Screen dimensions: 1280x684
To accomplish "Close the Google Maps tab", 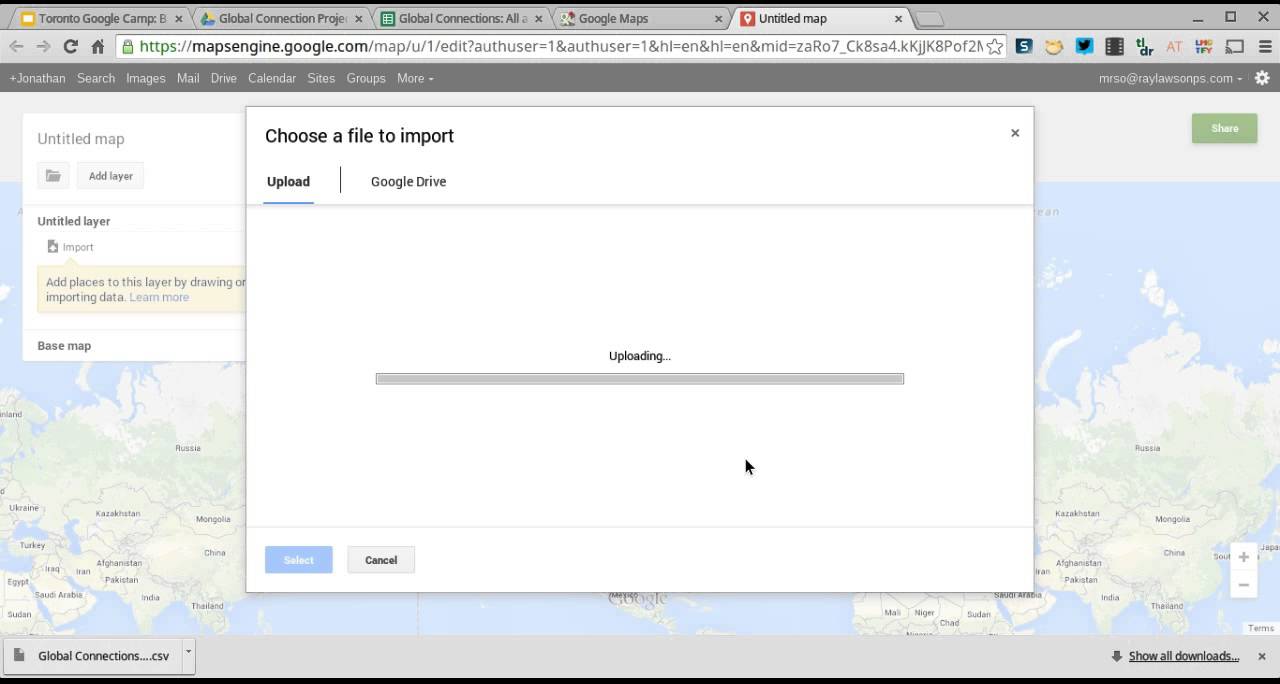I will coord(719,19).
